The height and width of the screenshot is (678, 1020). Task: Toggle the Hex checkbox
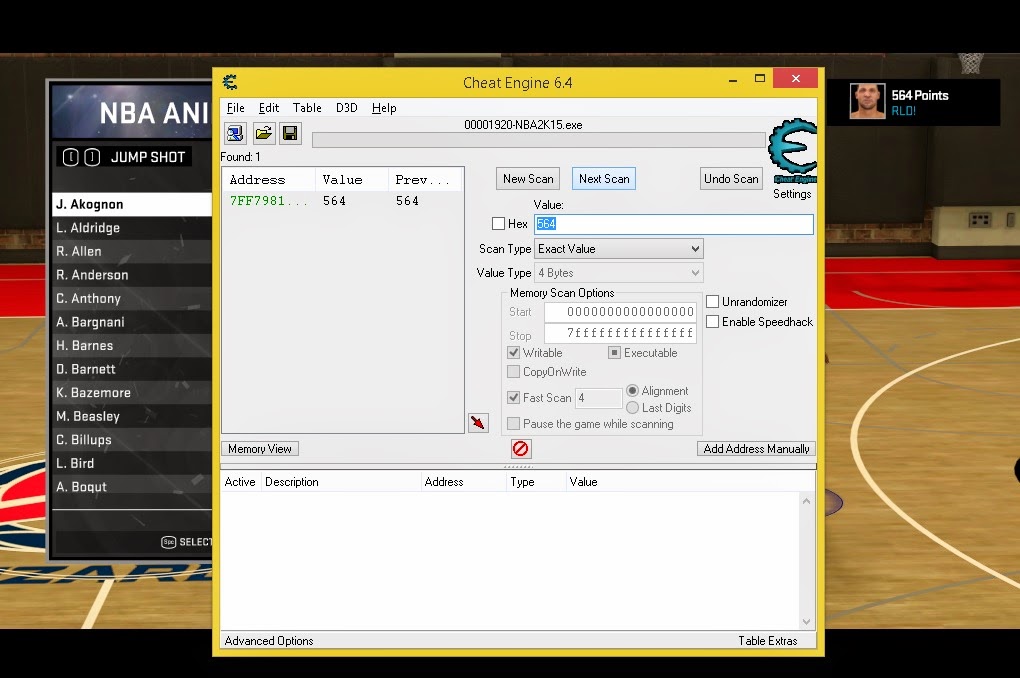[498, 224]
